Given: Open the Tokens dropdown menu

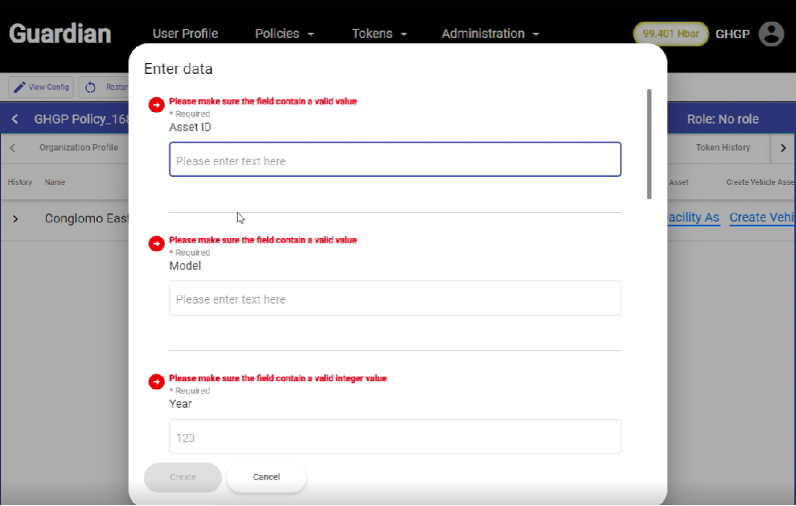Looking at the screenshot, I should 379,34.
